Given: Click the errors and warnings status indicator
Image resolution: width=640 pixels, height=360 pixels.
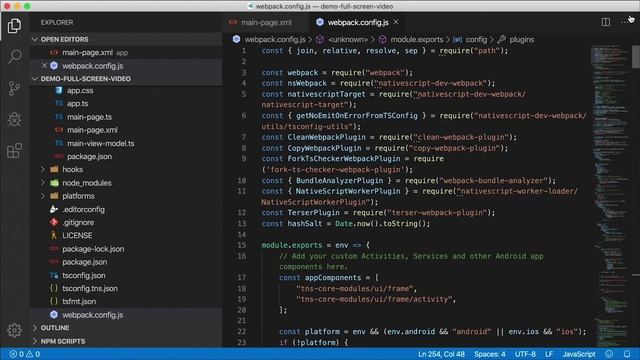Looking at the screenshot, I should 24,354.
